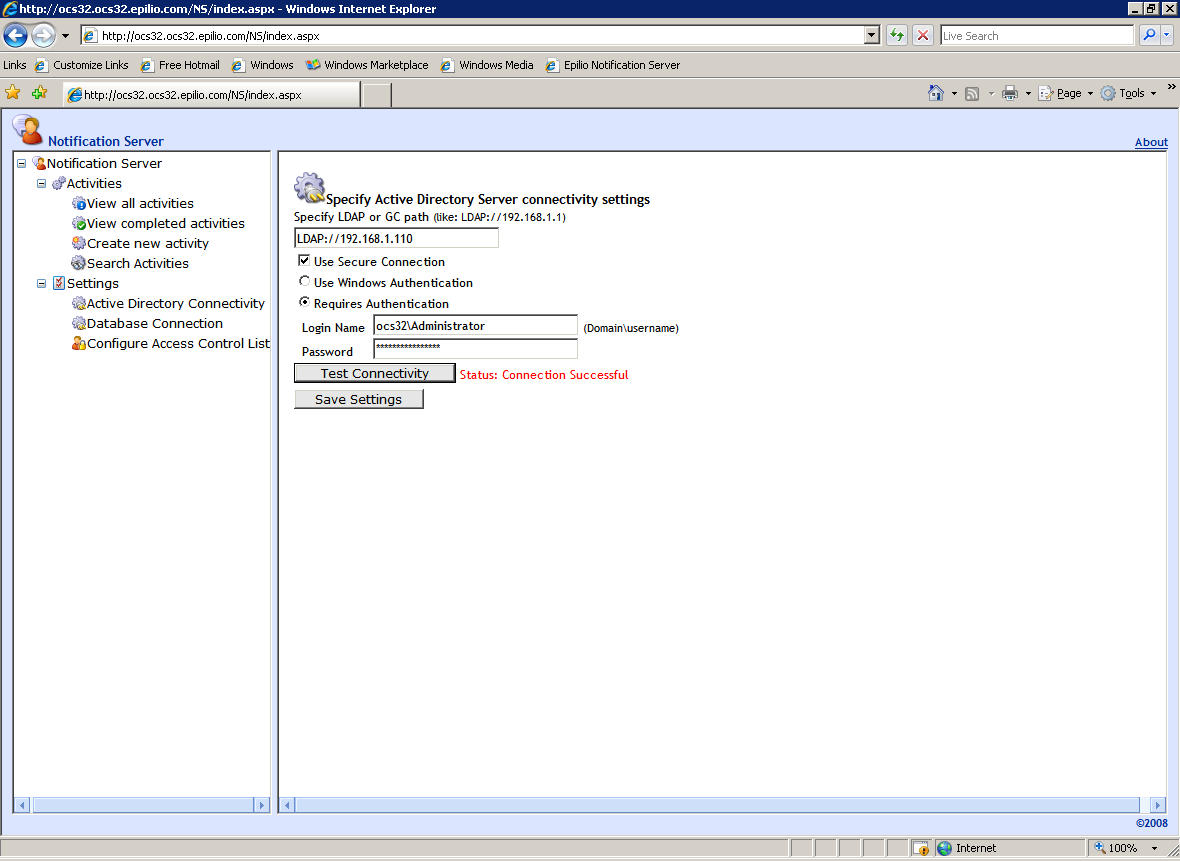
Task: Click the Home icon in command bar
Action: pyautogui.click(x=935, y=93)
